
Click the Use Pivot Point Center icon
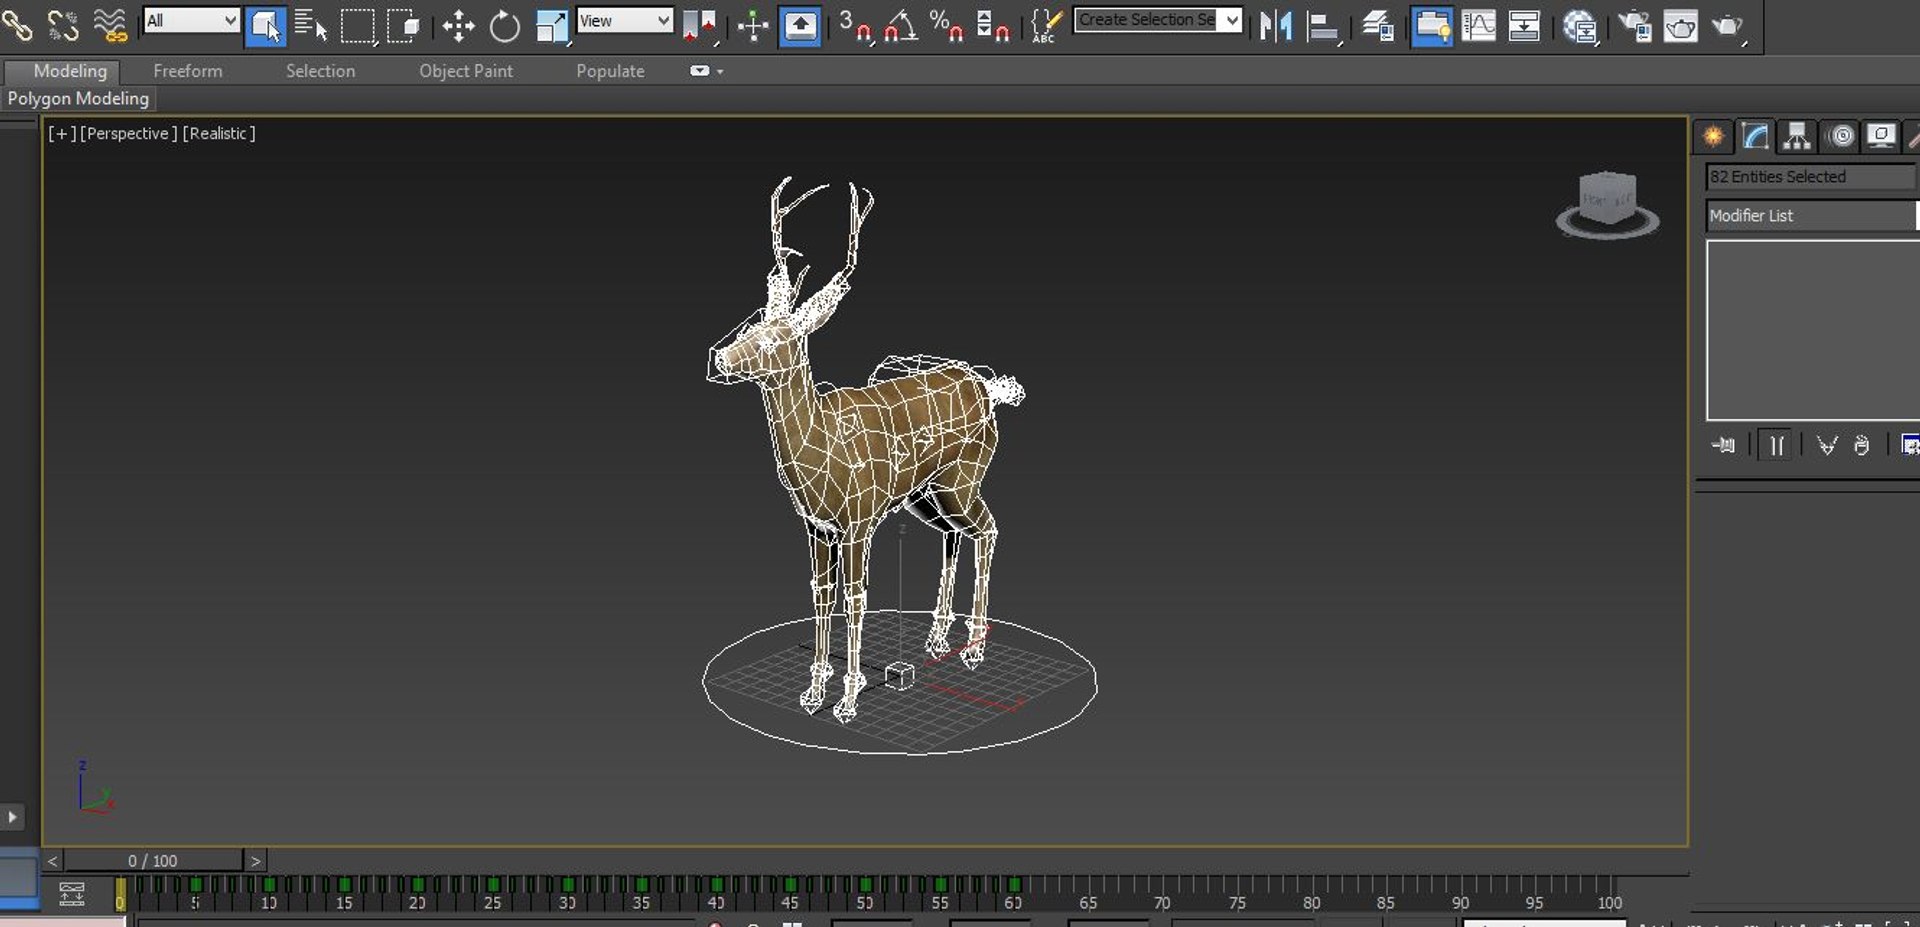pos(699,26)
